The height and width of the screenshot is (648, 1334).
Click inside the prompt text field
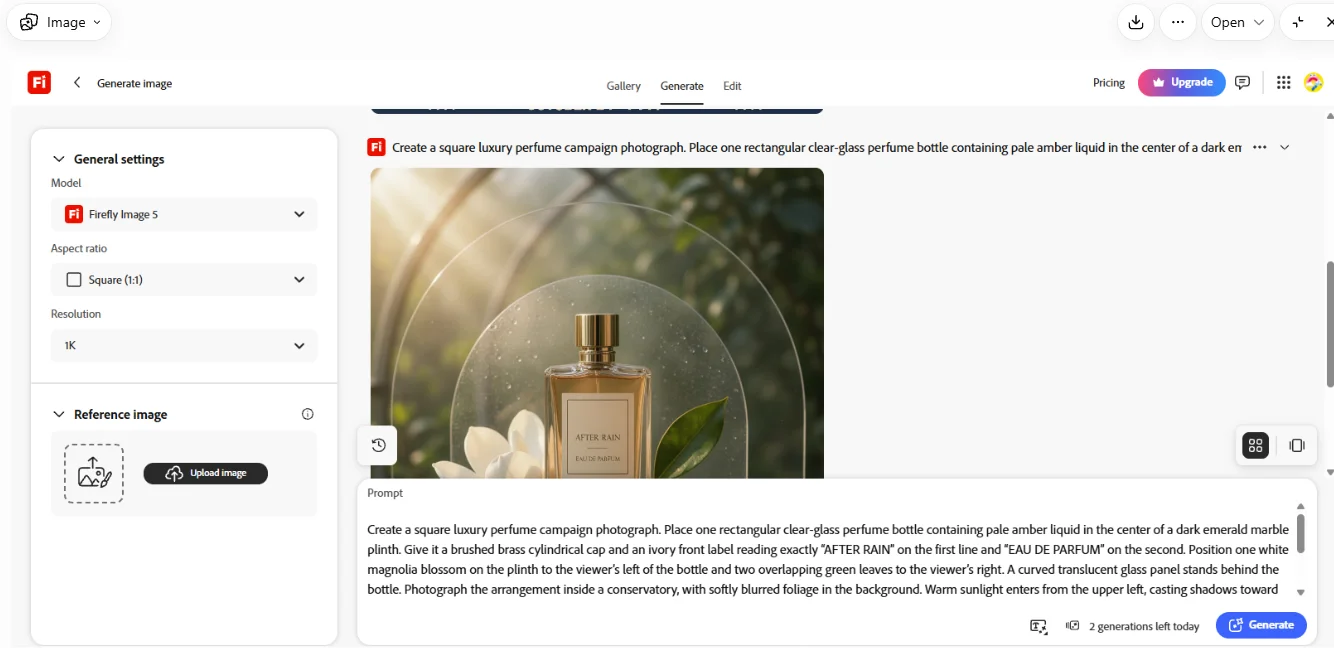click(x=829, y=560)
